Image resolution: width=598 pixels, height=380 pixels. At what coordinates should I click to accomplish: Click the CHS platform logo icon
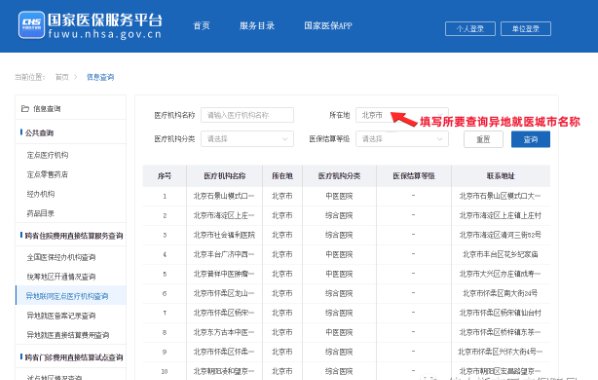click(31, 25)
